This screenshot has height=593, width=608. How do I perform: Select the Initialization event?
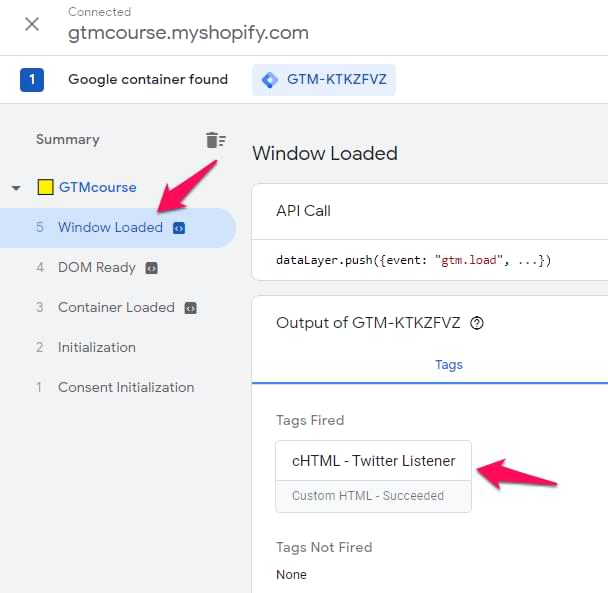pyautogui.click(x=97, y=348)
